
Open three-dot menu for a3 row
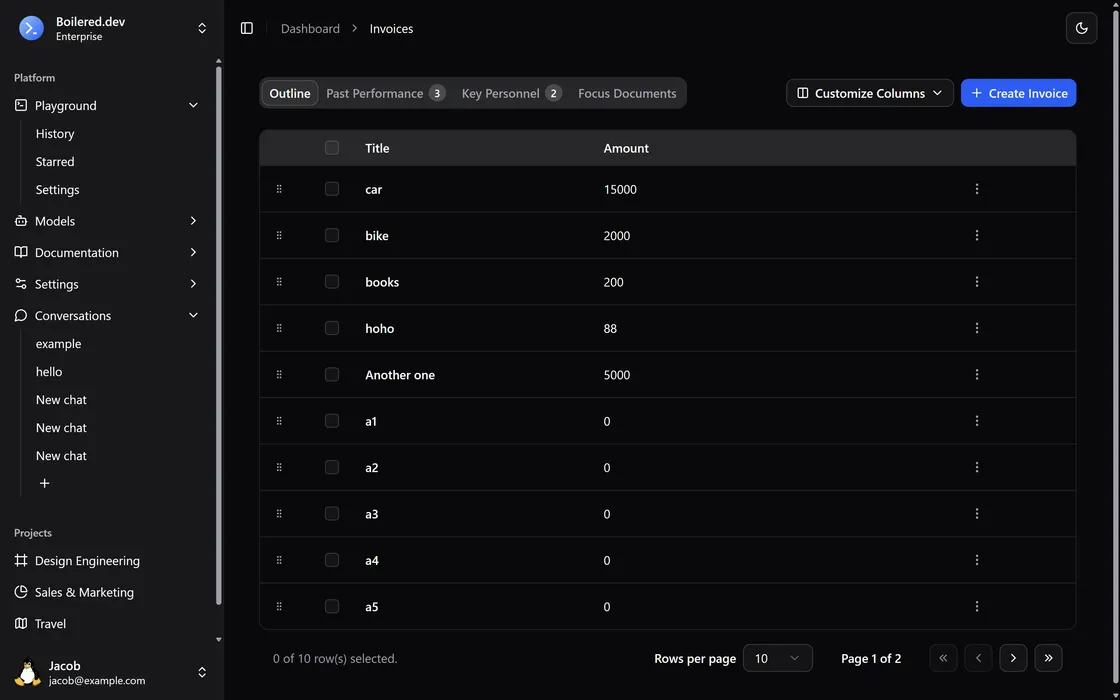976,514
